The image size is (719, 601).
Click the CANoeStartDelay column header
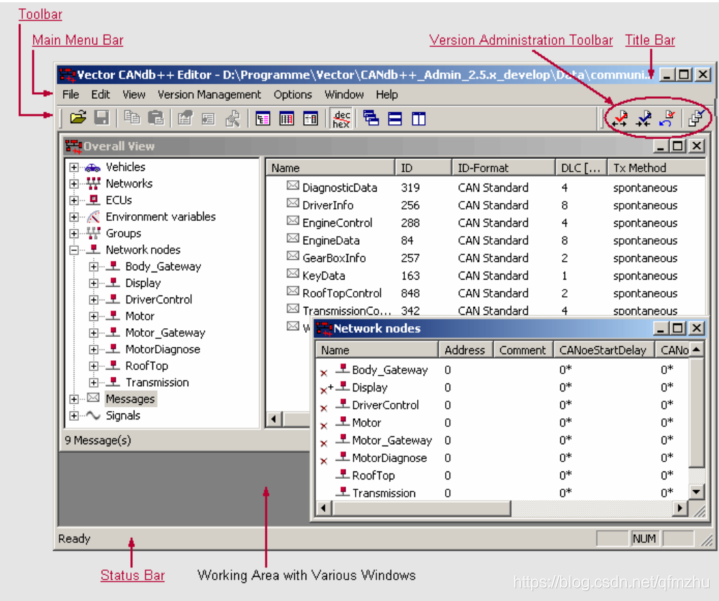[x=603, y=350]
